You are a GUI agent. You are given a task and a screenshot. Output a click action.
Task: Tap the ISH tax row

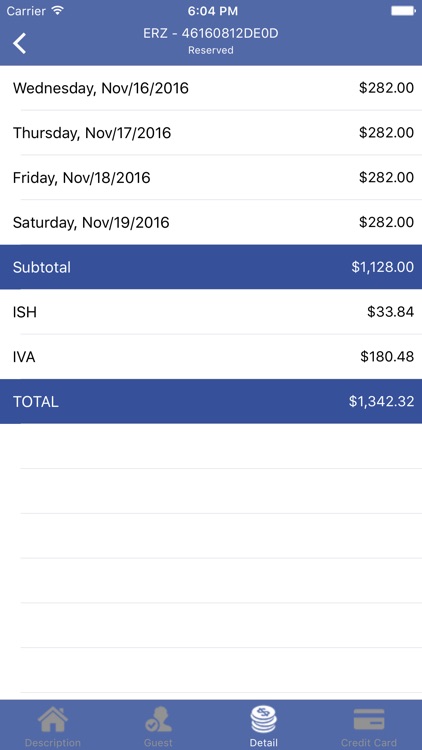[211, 312]
